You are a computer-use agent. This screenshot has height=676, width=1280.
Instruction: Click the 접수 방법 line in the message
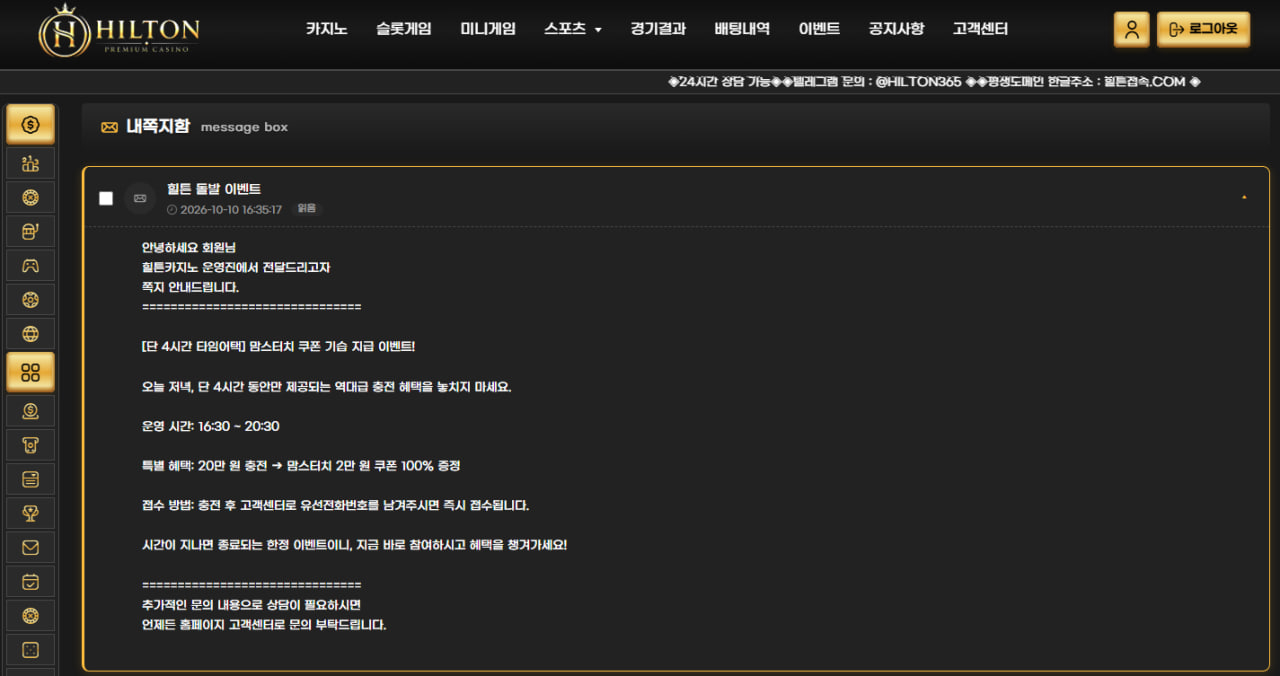pyautogui.click(x=335, y=506)
